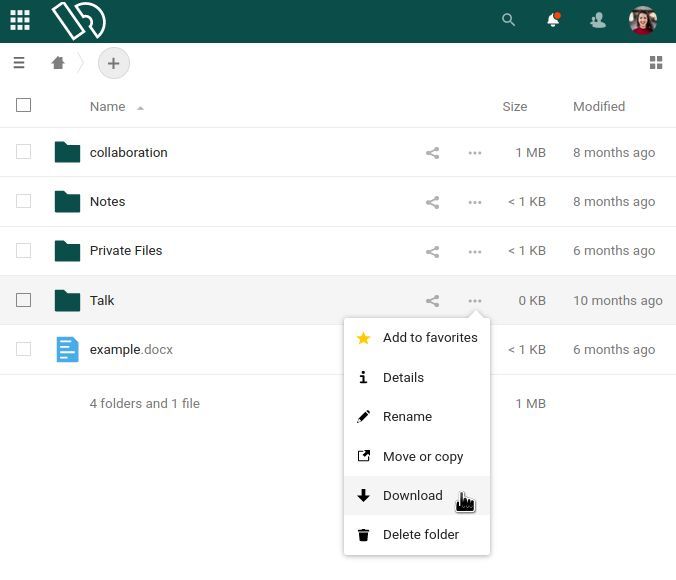Share the collaboration folder

(432, 153)
